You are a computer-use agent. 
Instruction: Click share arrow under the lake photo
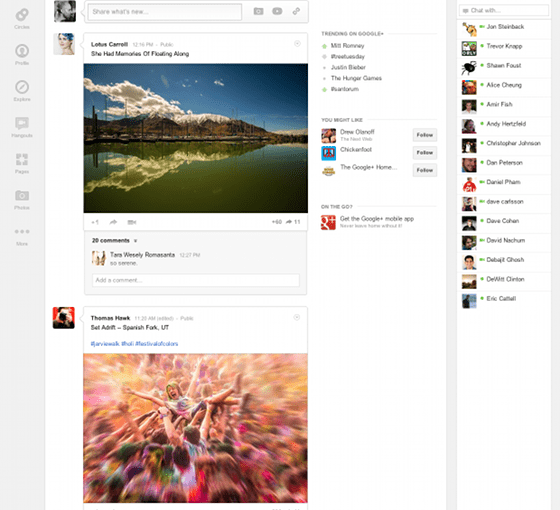113,222
